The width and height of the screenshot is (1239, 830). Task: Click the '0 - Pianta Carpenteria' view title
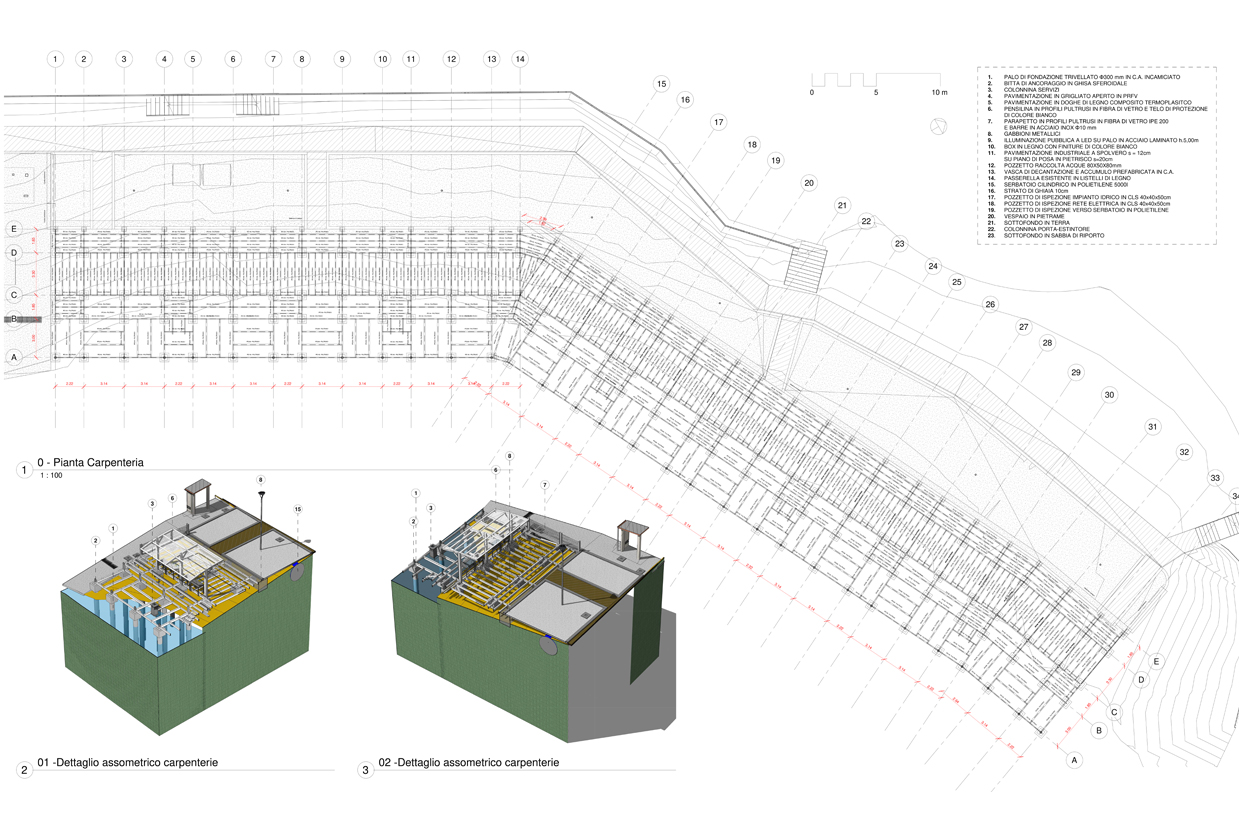point(91,463)
